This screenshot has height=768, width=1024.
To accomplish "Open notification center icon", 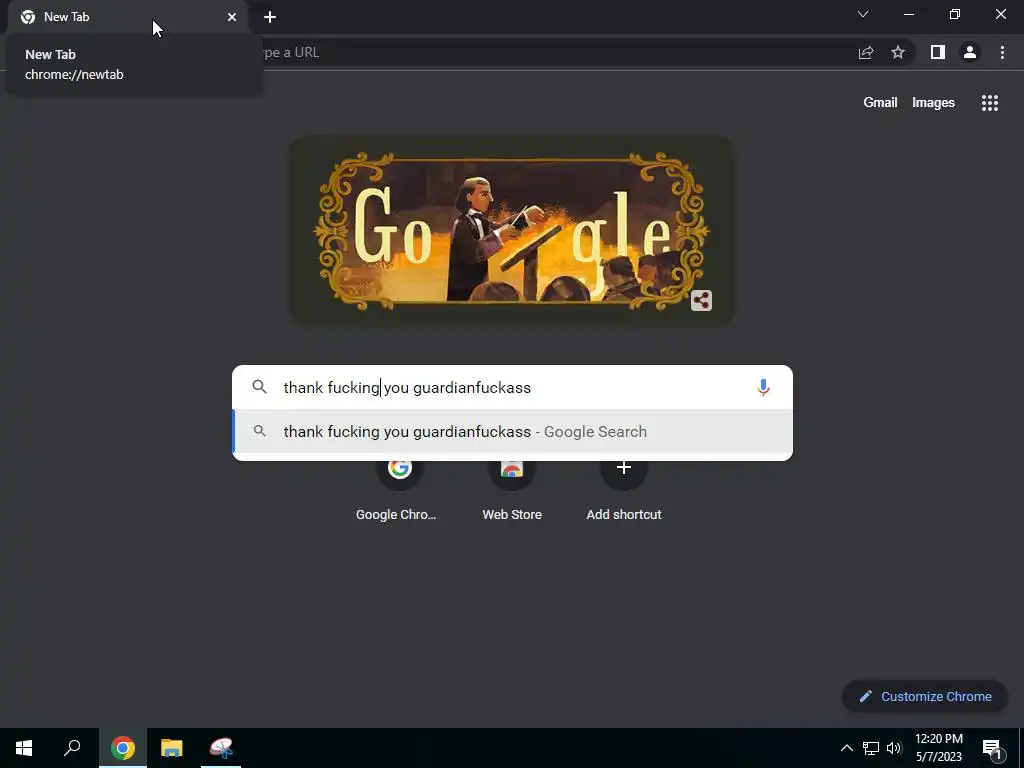I will (x=992, y=748).
